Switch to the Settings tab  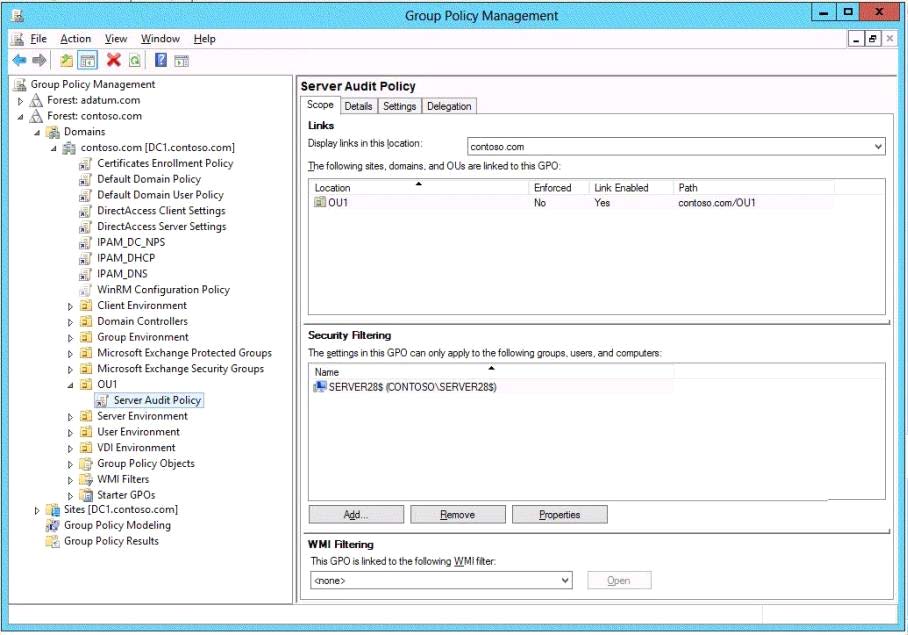(399, 106)
